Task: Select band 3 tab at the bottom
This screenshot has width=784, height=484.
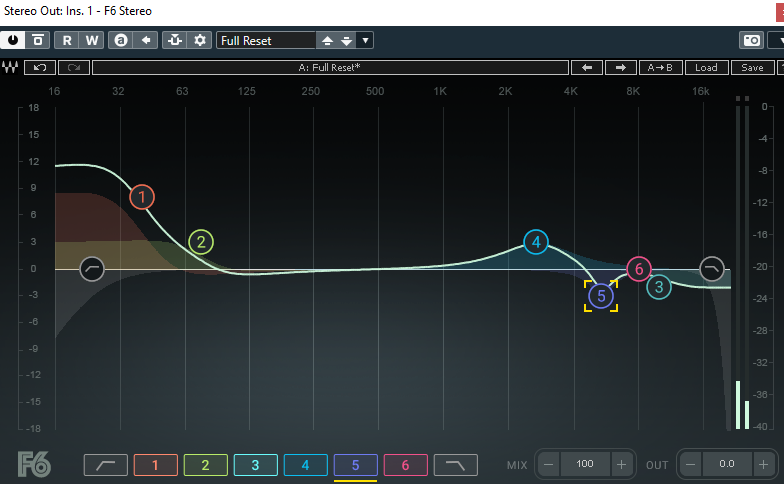Action: (x=255, y=465)
